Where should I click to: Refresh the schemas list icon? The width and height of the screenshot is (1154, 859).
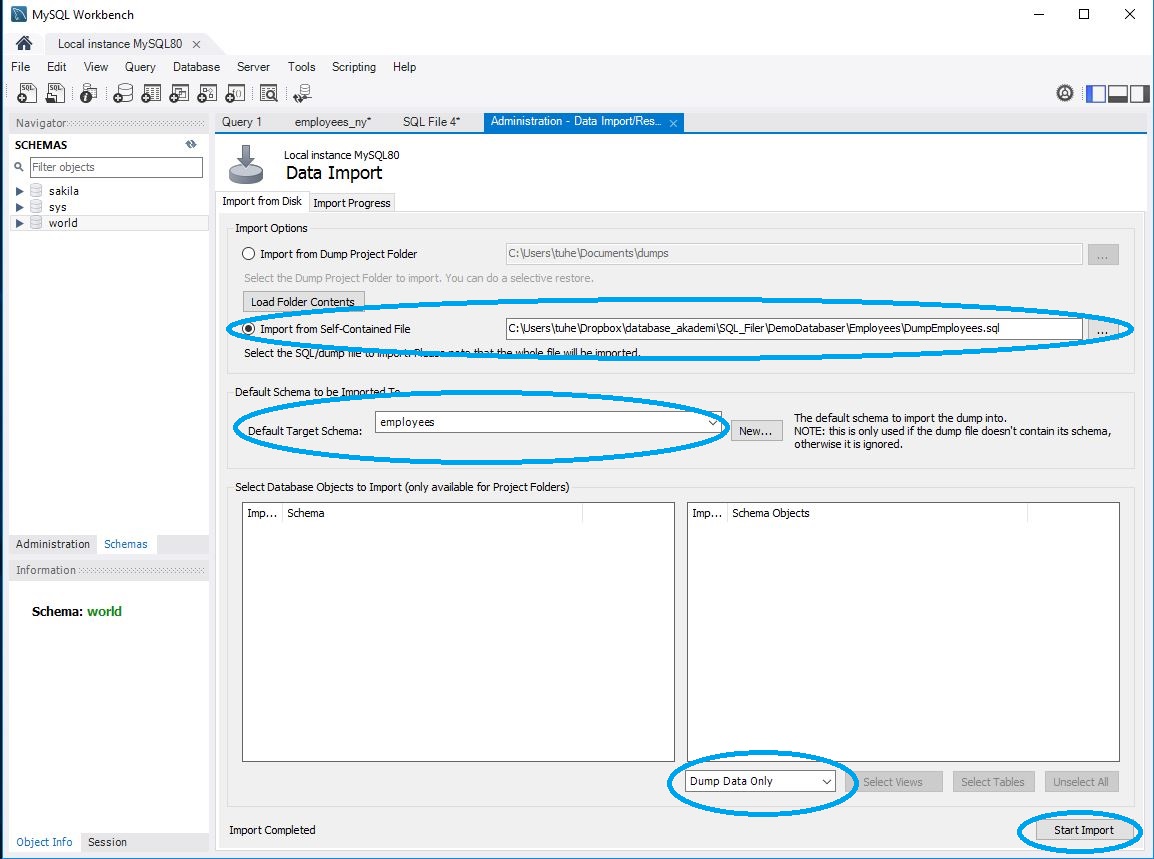click(191, 144)
